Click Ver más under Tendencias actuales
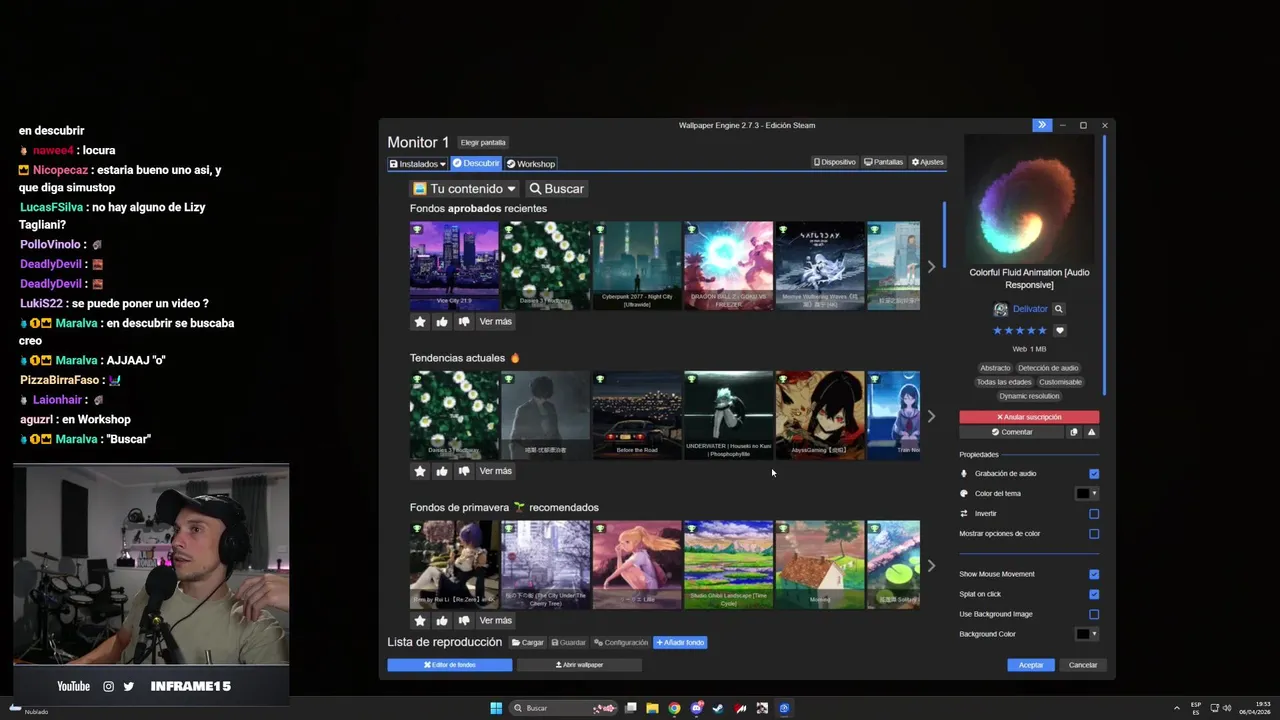 click(495, 471)
